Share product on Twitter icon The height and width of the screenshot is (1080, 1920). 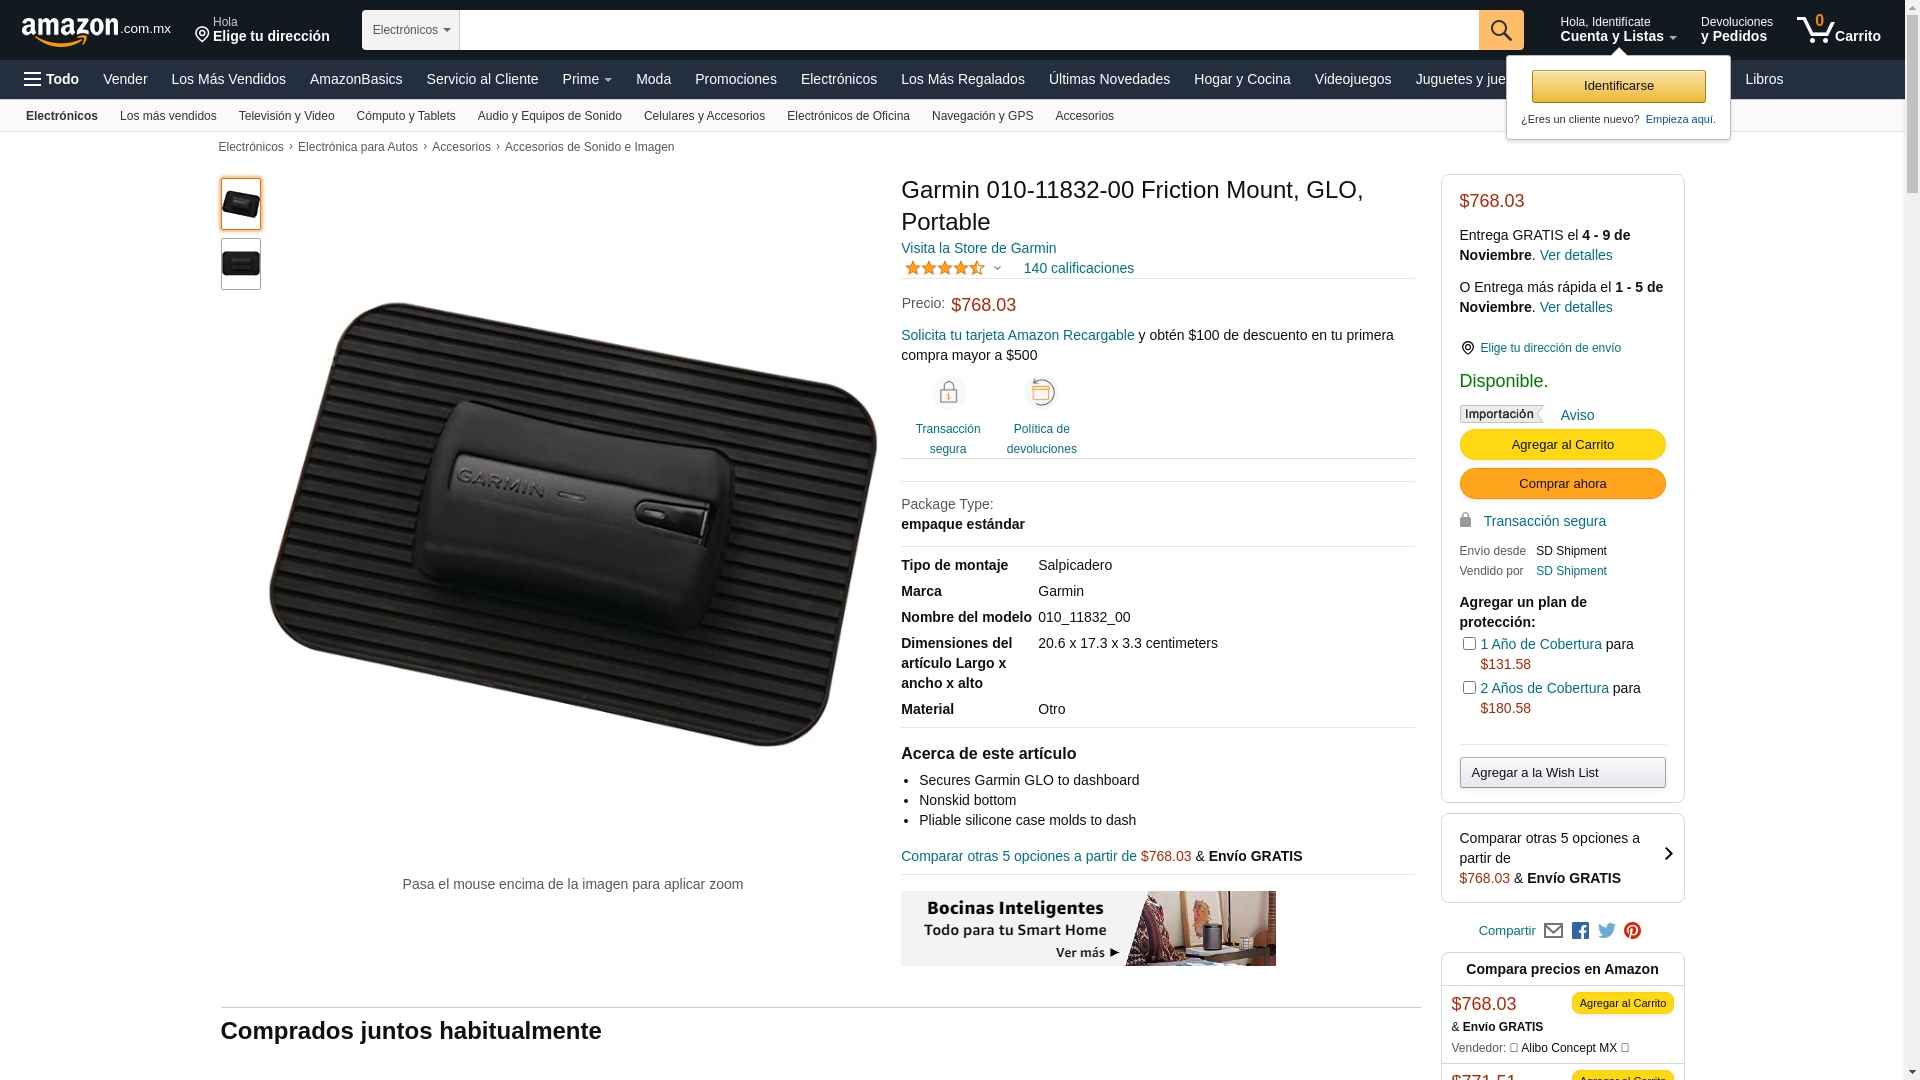point(1607,931)
